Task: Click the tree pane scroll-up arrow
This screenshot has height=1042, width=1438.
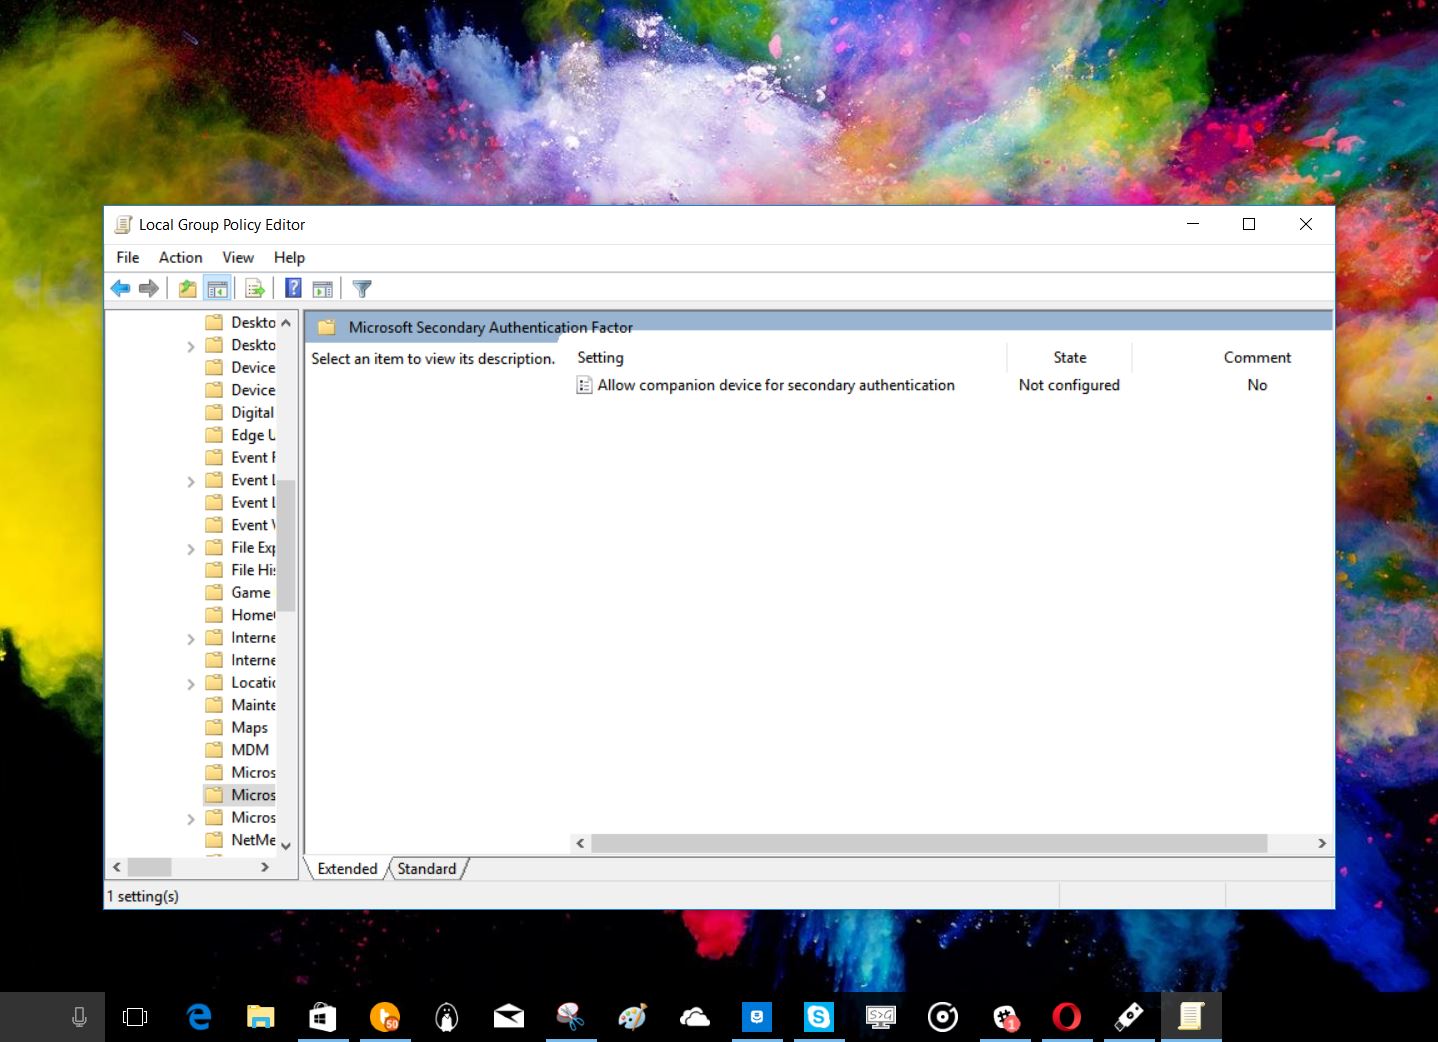Action: pyautogui.click(x=286, y=323)
